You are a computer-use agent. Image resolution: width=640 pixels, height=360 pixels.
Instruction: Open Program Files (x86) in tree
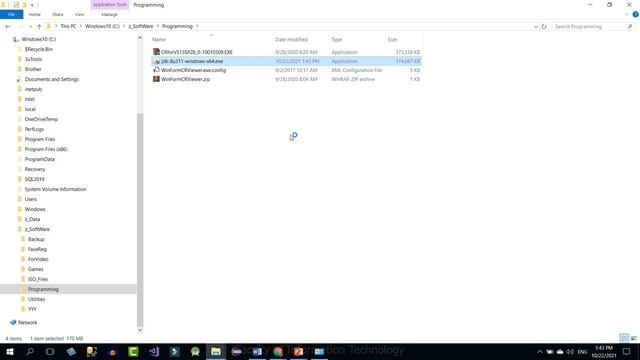(x=46, y=149)
